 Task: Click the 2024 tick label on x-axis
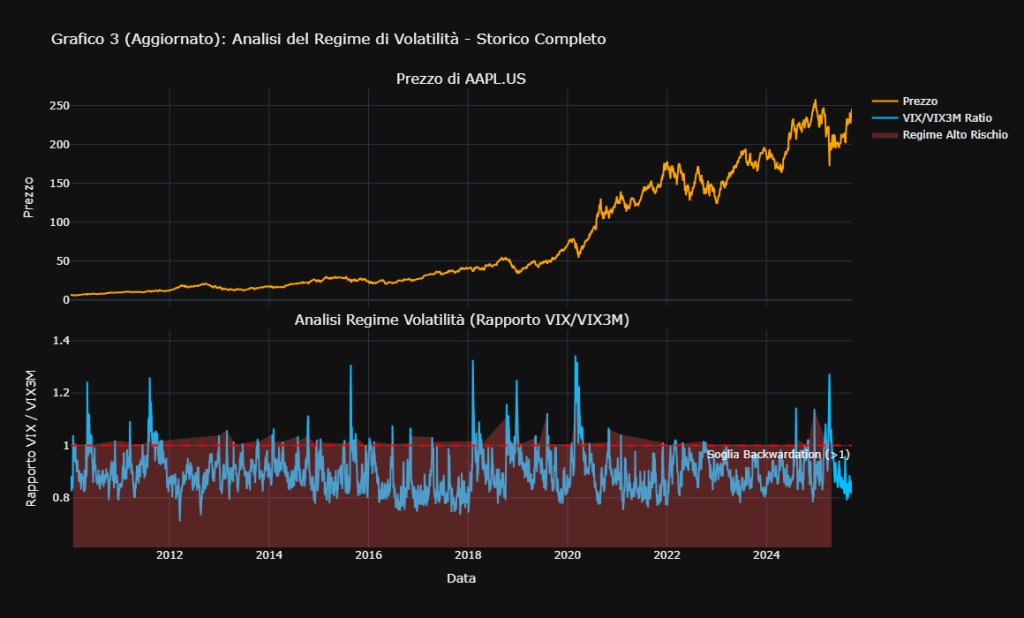pos(767,554)
